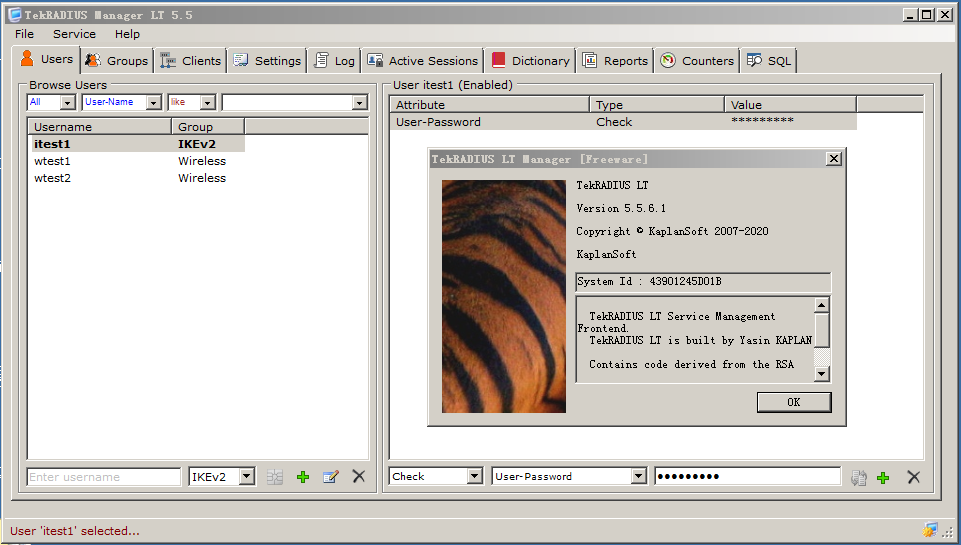Screen dimensions: 961x545
Task: Click the grayed grid icon beside IKEv2
Action: pos(275,477)
